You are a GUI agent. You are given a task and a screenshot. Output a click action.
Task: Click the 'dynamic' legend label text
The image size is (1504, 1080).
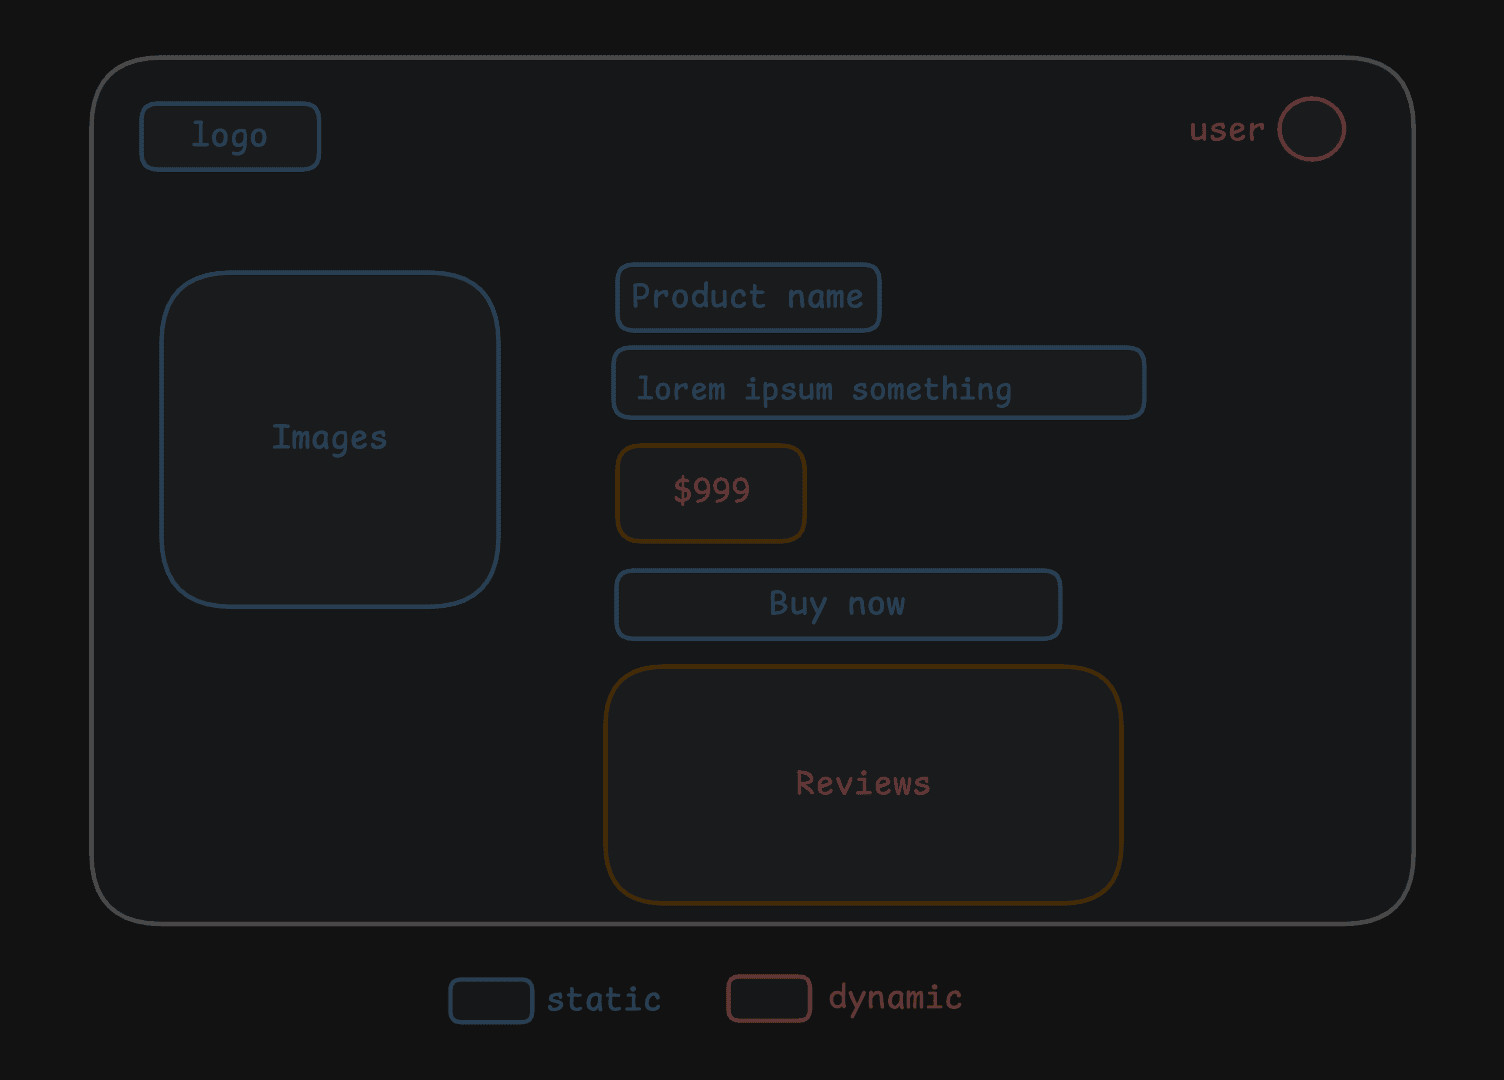(x=895, y=998)
